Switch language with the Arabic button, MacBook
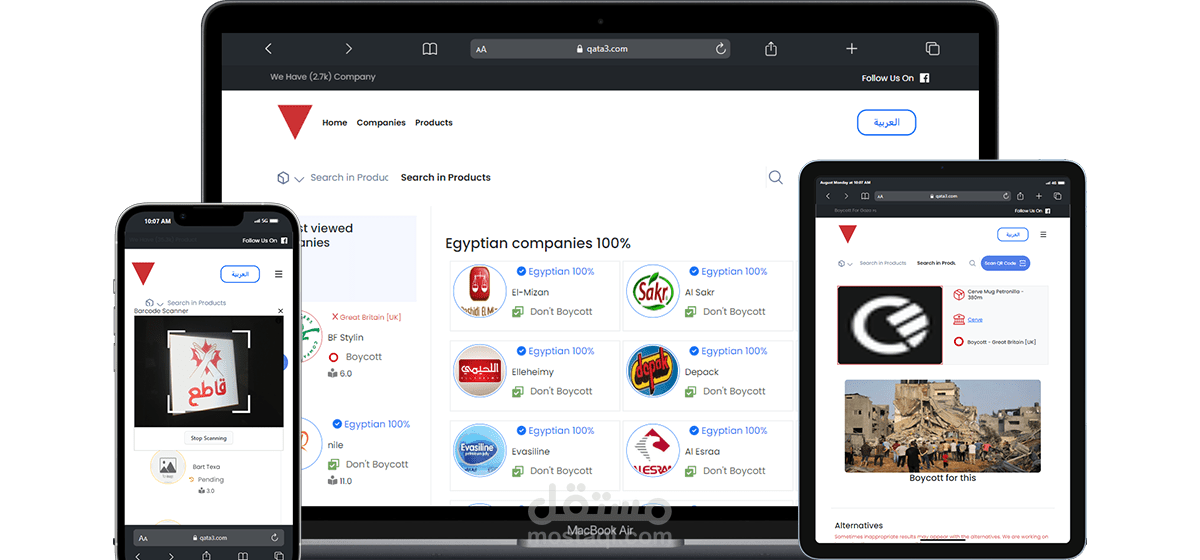The height and width of the screenshot is (560, 1200). (886, 122)
